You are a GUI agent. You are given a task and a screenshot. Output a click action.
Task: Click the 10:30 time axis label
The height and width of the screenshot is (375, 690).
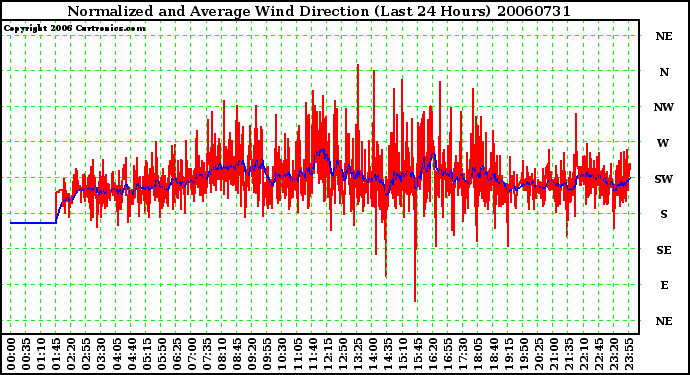click(282, 354)
